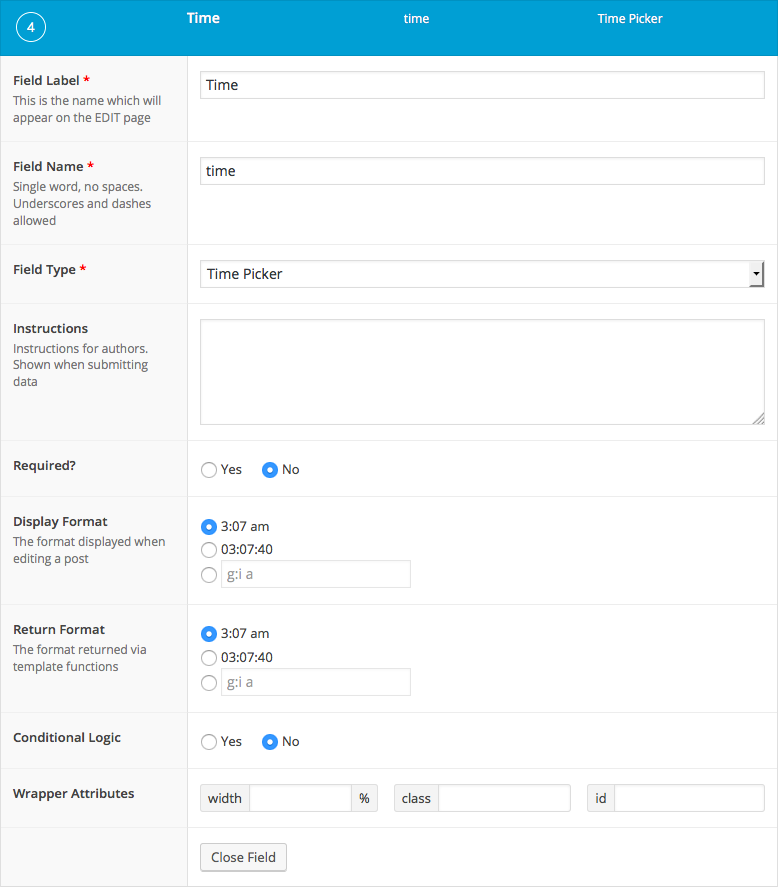Select No for Required
Screen dimensions: 778x887
point(269,470)
